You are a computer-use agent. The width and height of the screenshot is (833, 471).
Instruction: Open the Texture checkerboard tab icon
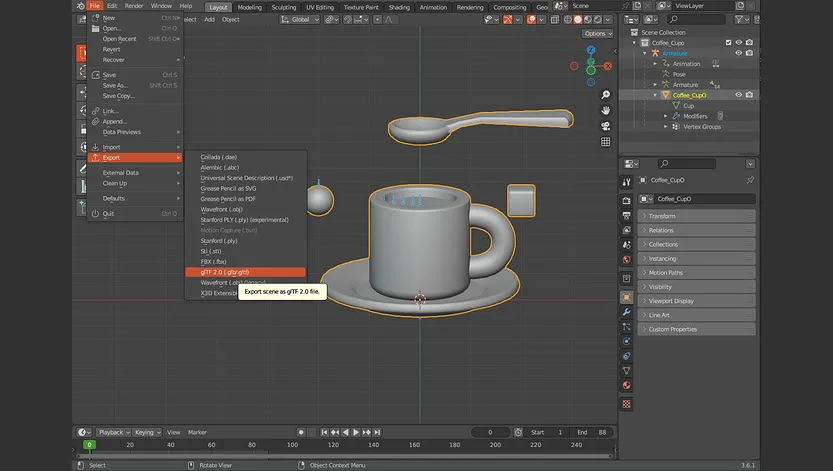pyautogui.click(x=626, y=404)
